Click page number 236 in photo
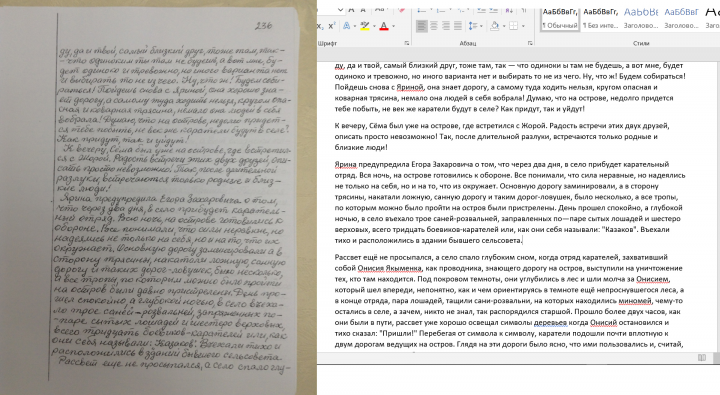Image resolution: width=720 pixels, height=395 pixels. pos(264,26)
